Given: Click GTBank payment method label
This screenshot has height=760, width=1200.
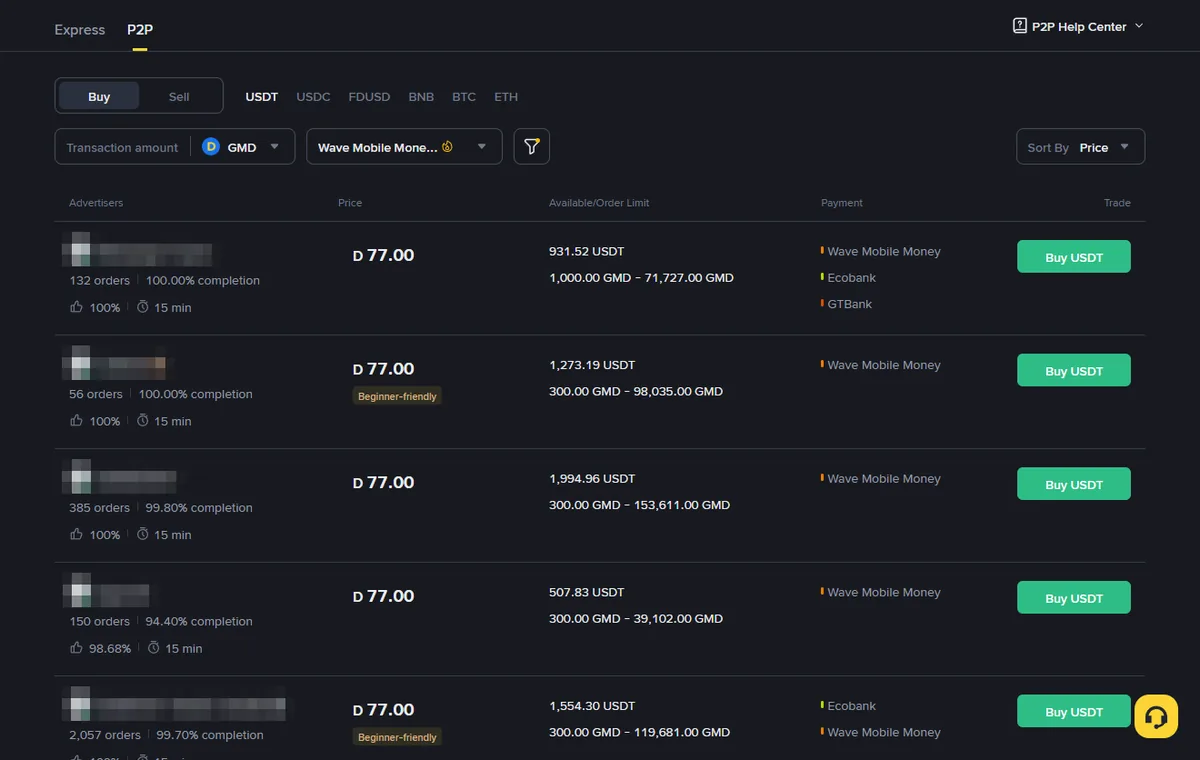Looking at the screenshot, I should point(849,304).
